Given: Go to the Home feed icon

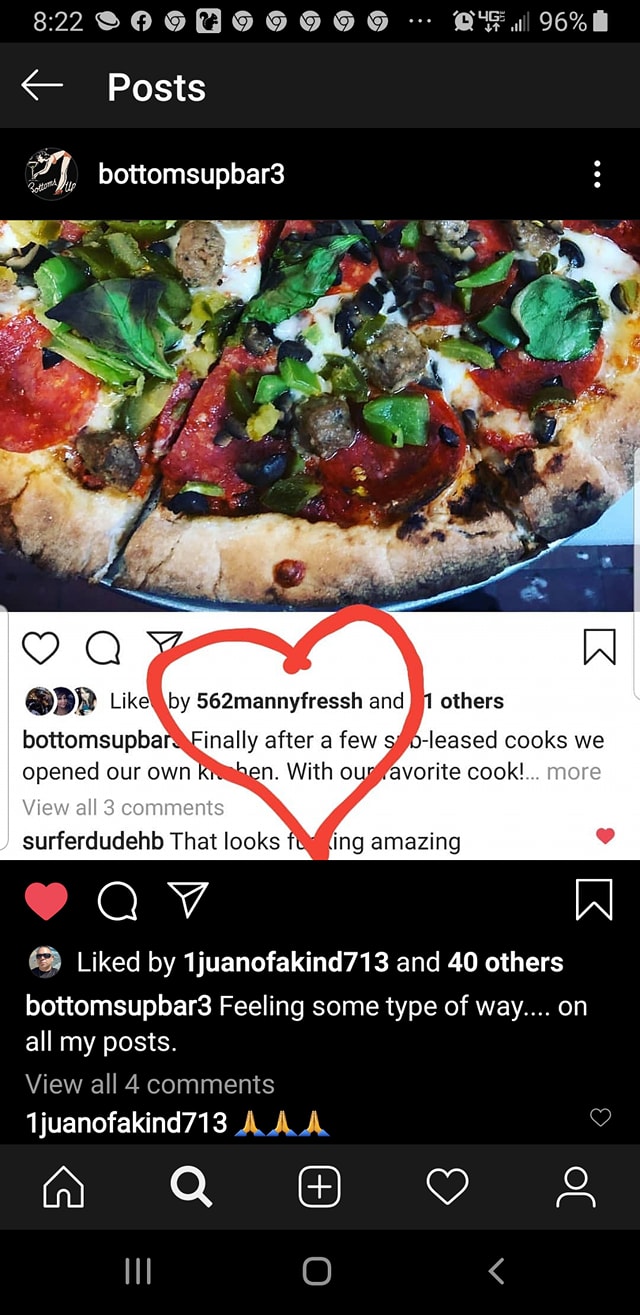Looking at the screenshot, I should (x=63, y=1187).
